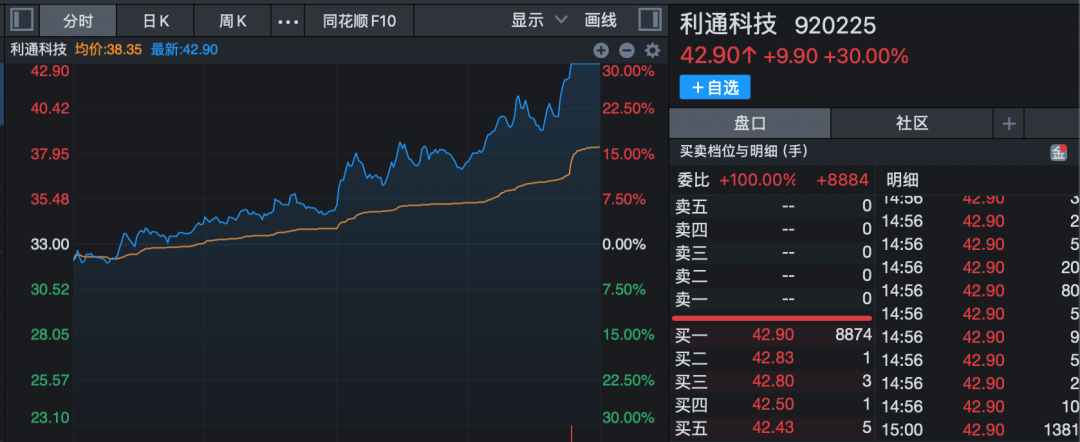Click the 明细 trade details header
The image size is (1080, 442).
[902, 180]
